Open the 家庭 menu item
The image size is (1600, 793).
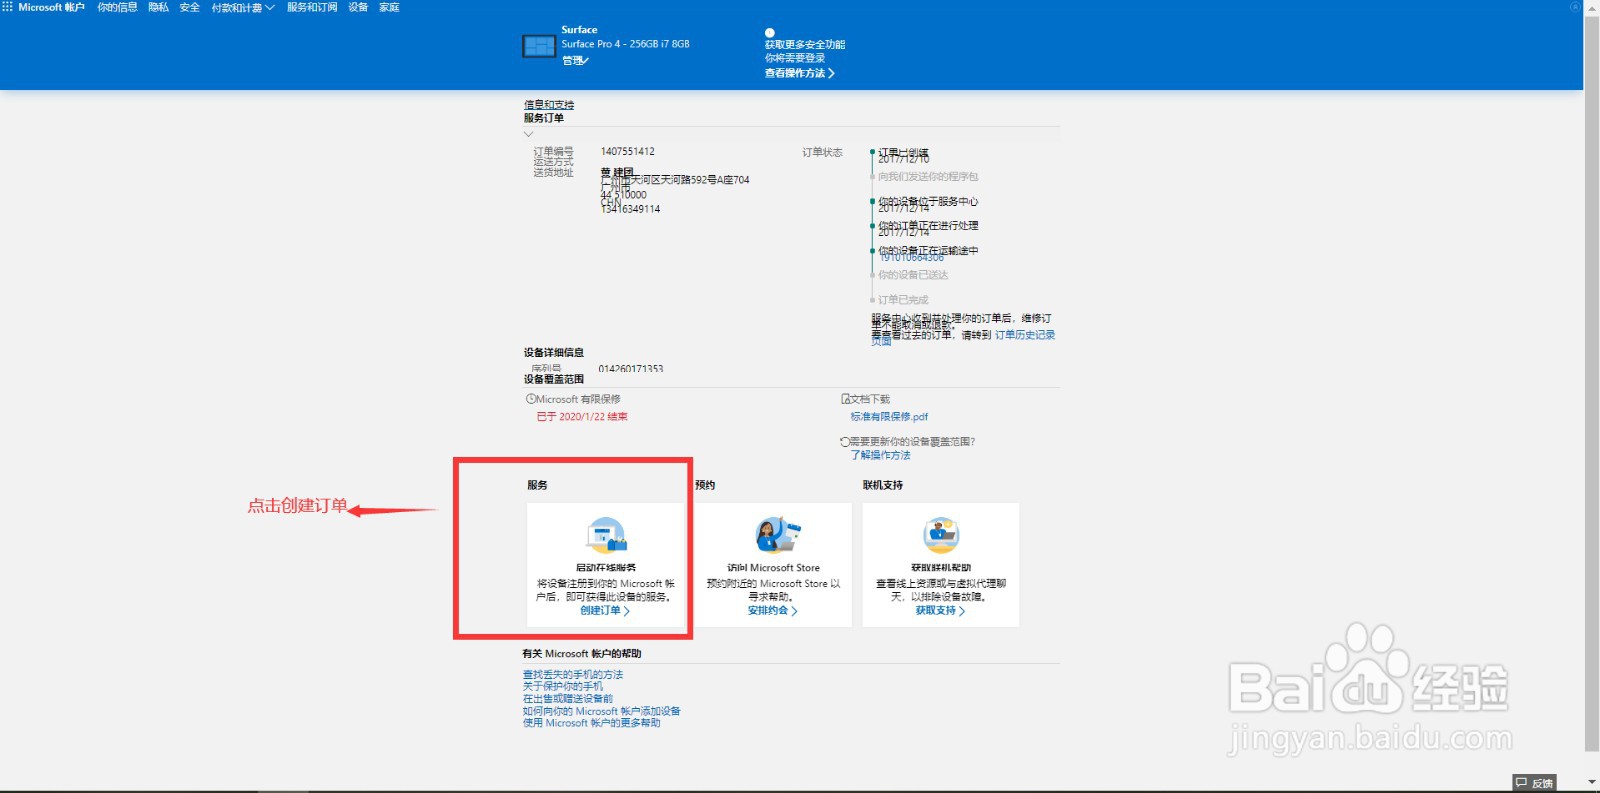coord(389,7)
